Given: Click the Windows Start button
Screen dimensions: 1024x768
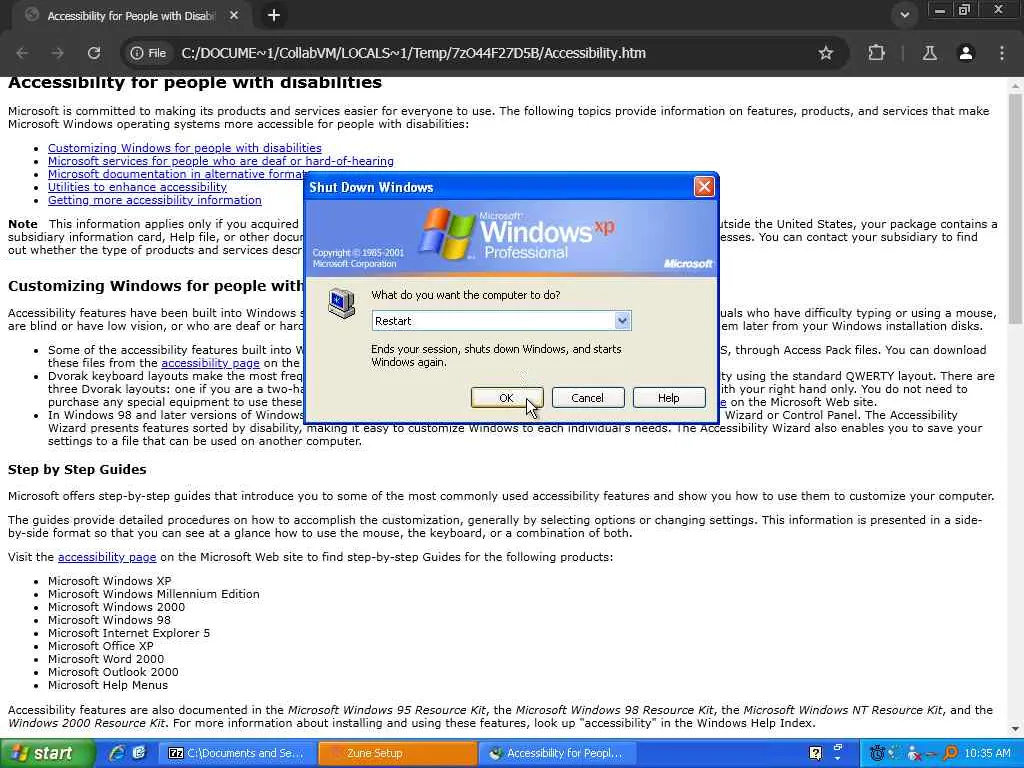Looking at the screenshot, I should (x=46, y=753).
